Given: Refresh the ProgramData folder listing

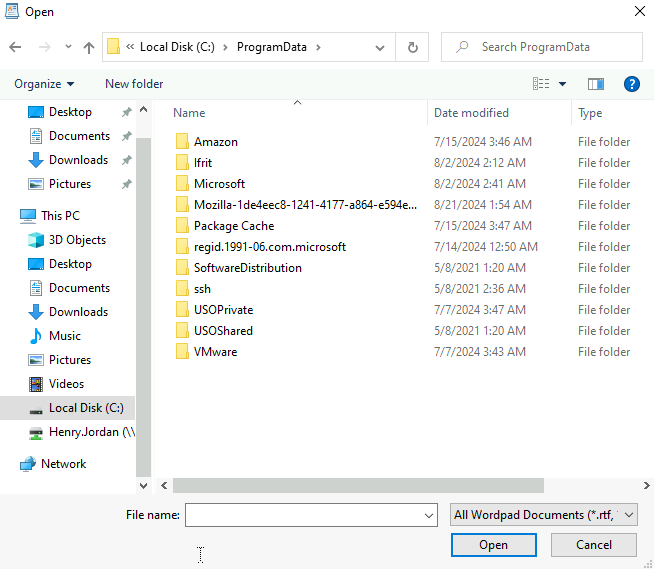Looking at the screenshot, I should point(413,47).
